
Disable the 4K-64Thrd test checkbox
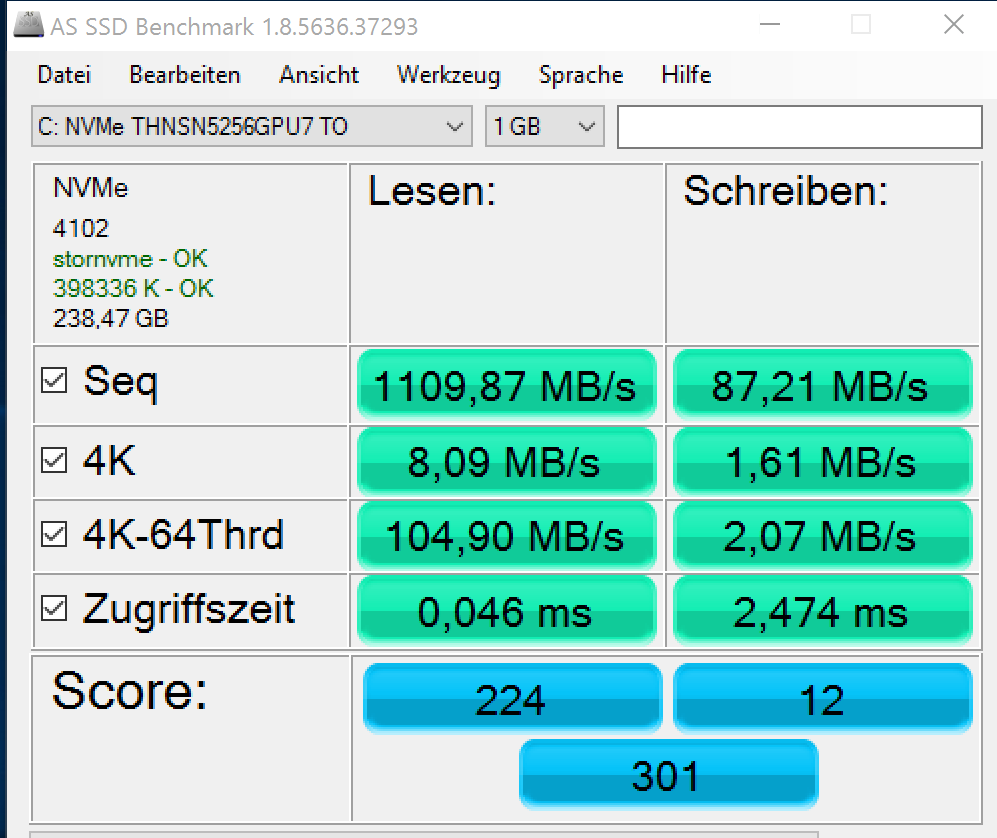pyautogui.click(x=54, y=534)
